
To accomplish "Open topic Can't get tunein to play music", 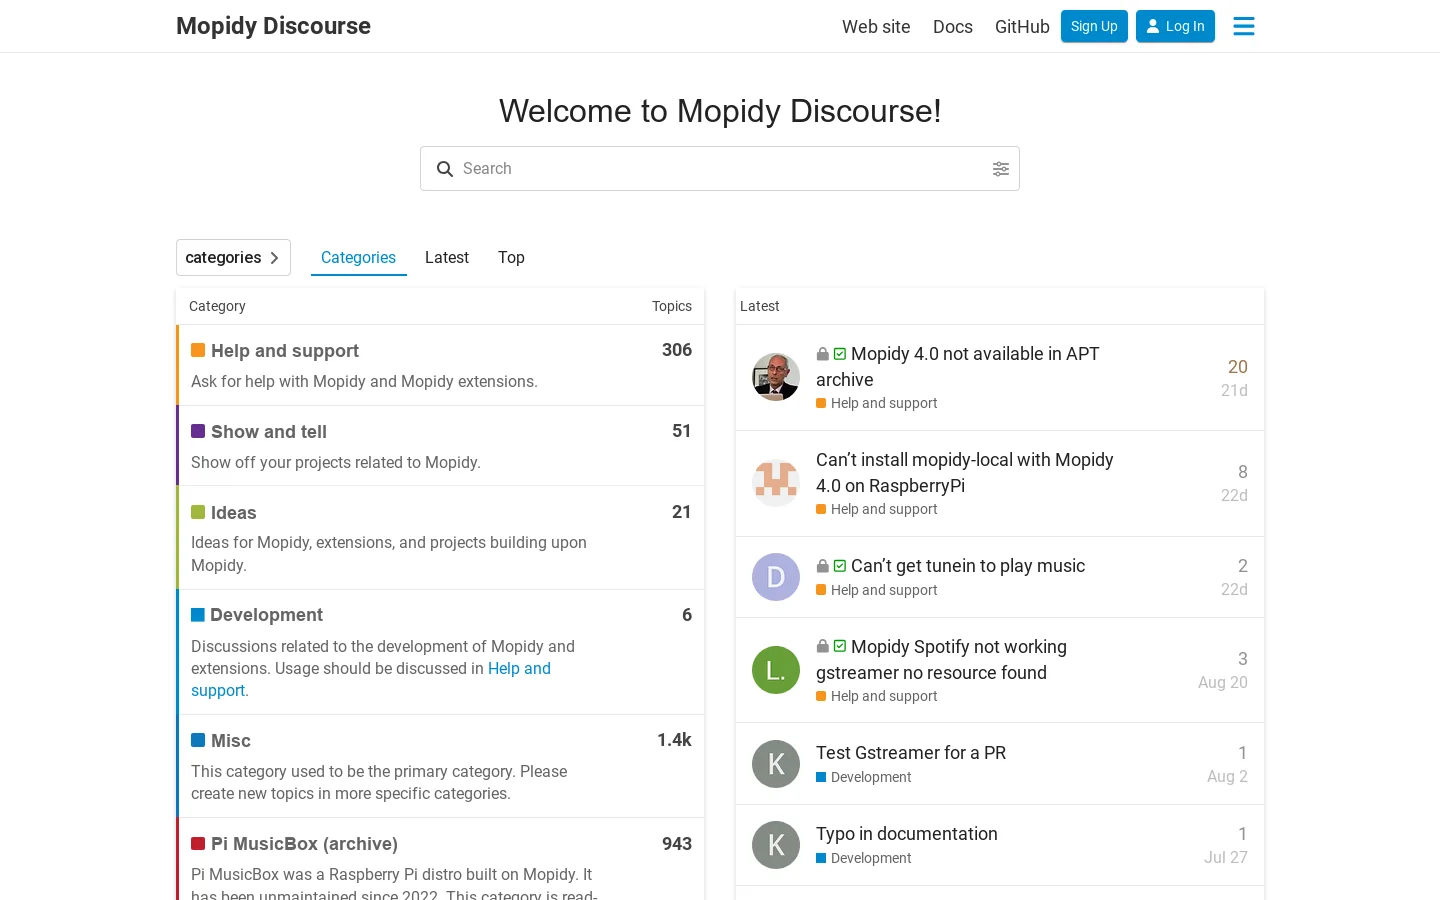I will (x=968, y=566).
